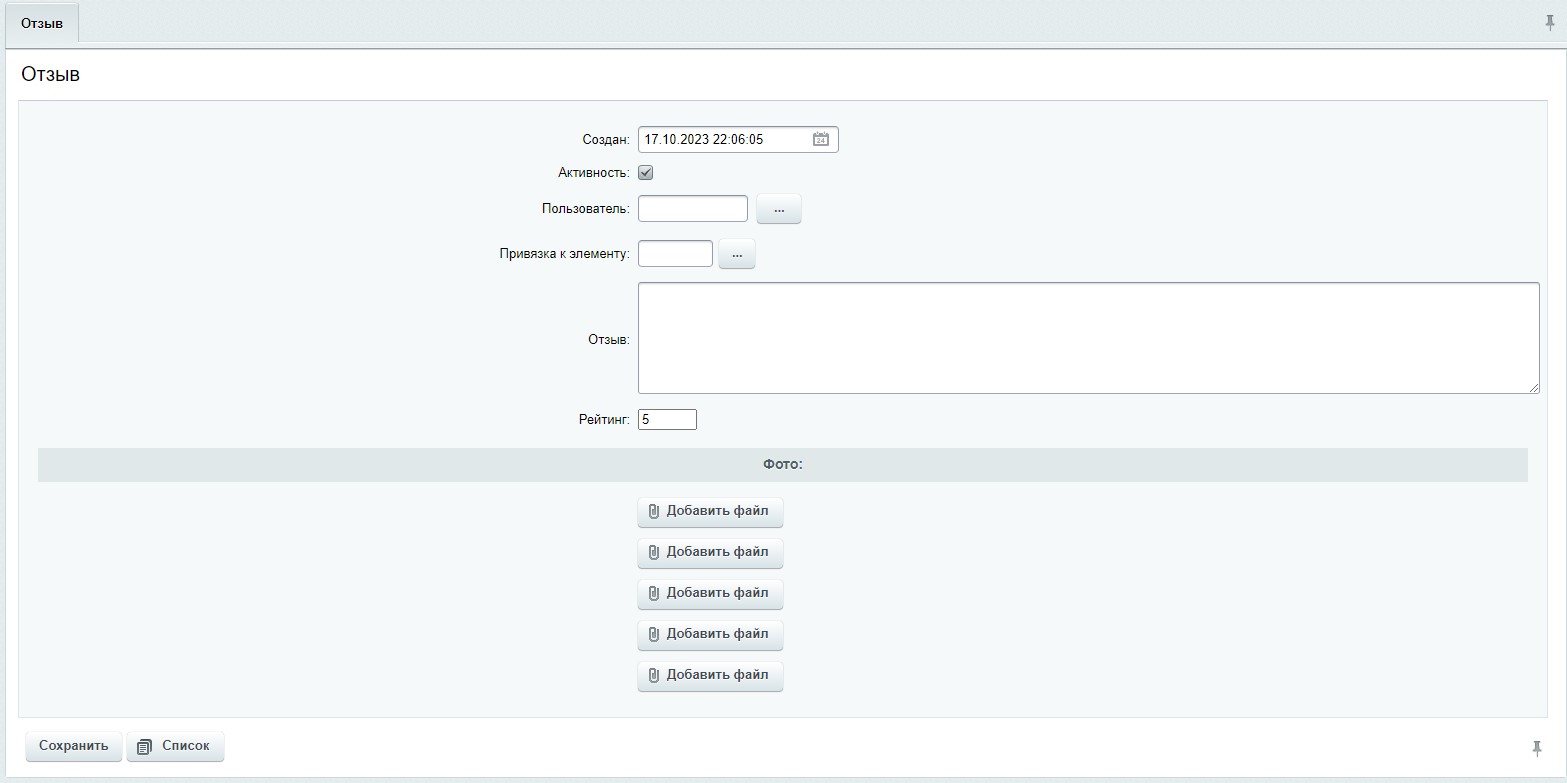Image resolution: width=1567 pixels, height=783 pixels.
Task: Click second Добавить файл button
Action: (710, 553)
